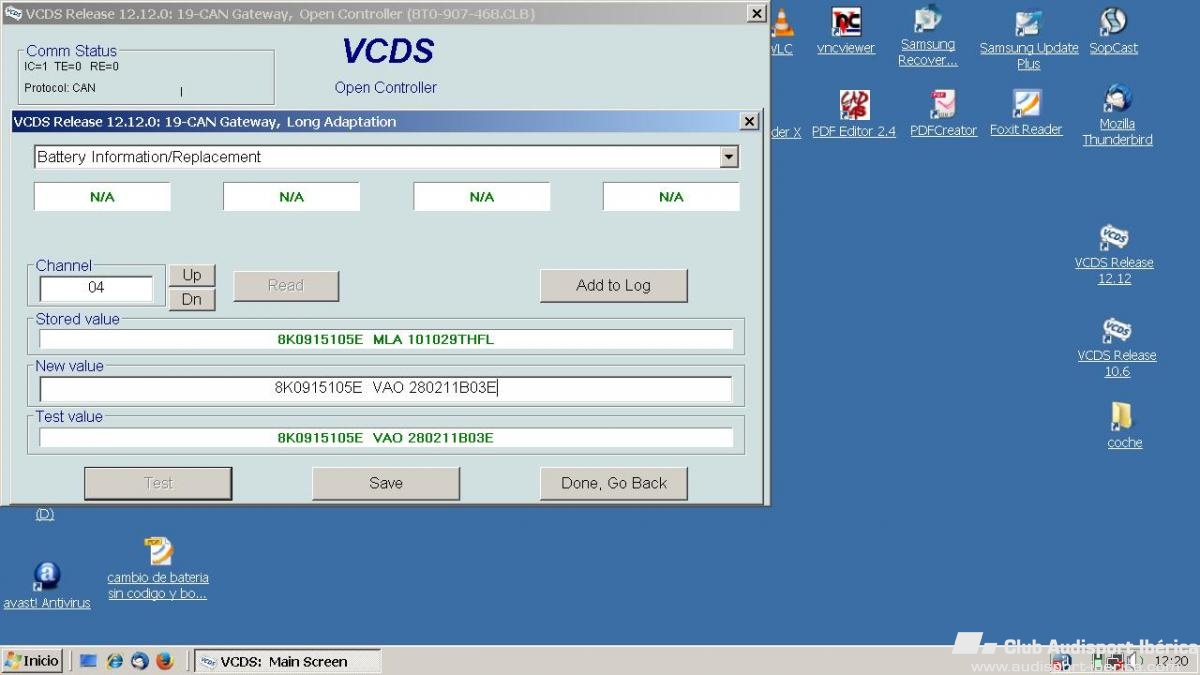Click the Add to Log button
The height and width of the screenshot is (675, 1200).
[613, 285]
